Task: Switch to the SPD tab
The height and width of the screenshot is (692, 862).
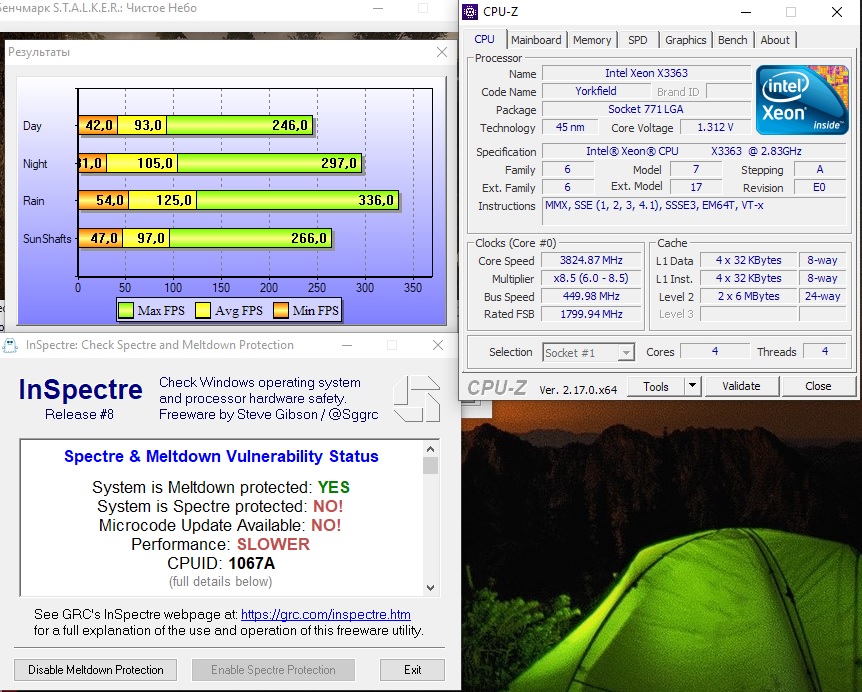Action: 638,40
